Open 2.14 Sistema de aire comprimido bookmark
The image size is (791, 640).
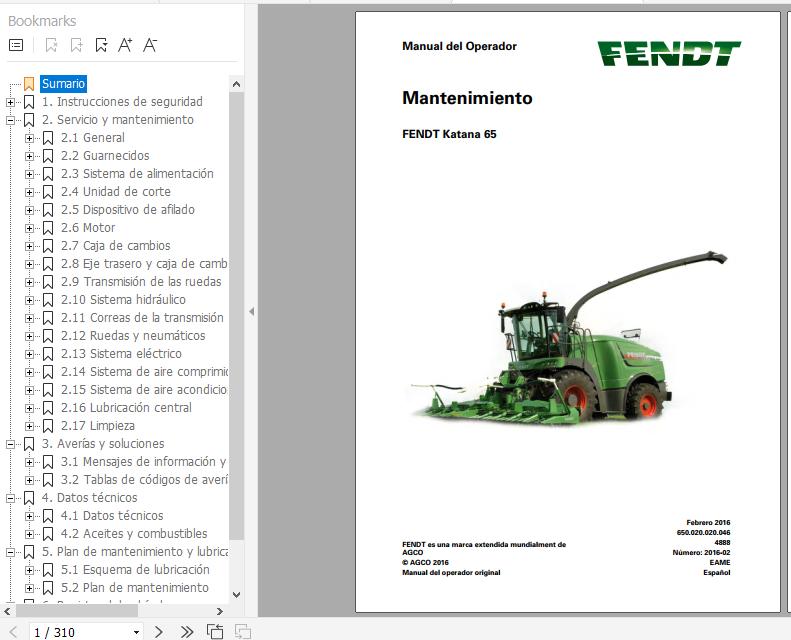[144, 372]
